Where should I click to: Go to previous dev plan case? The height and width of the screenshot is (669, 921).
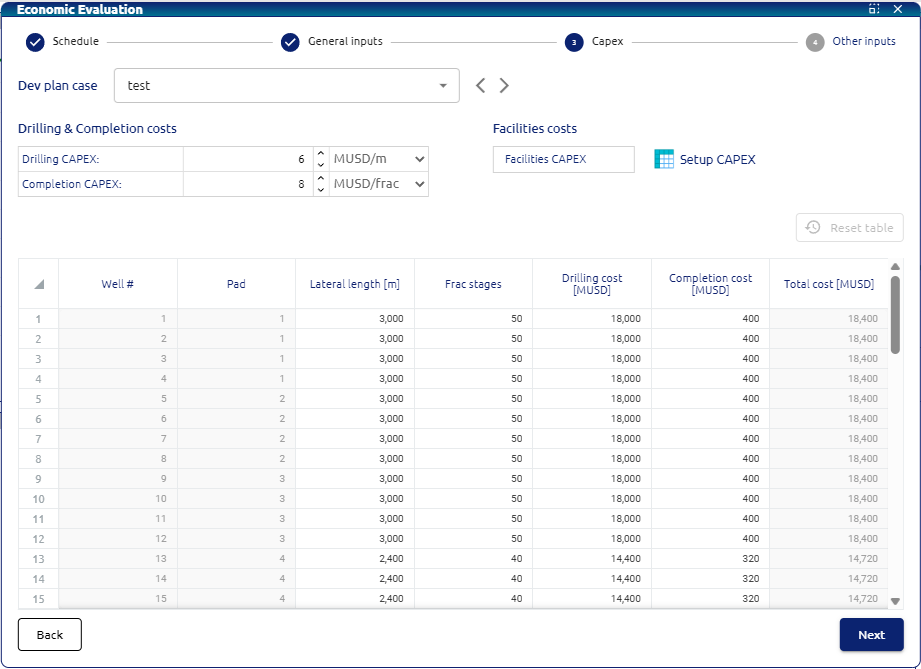481,86
